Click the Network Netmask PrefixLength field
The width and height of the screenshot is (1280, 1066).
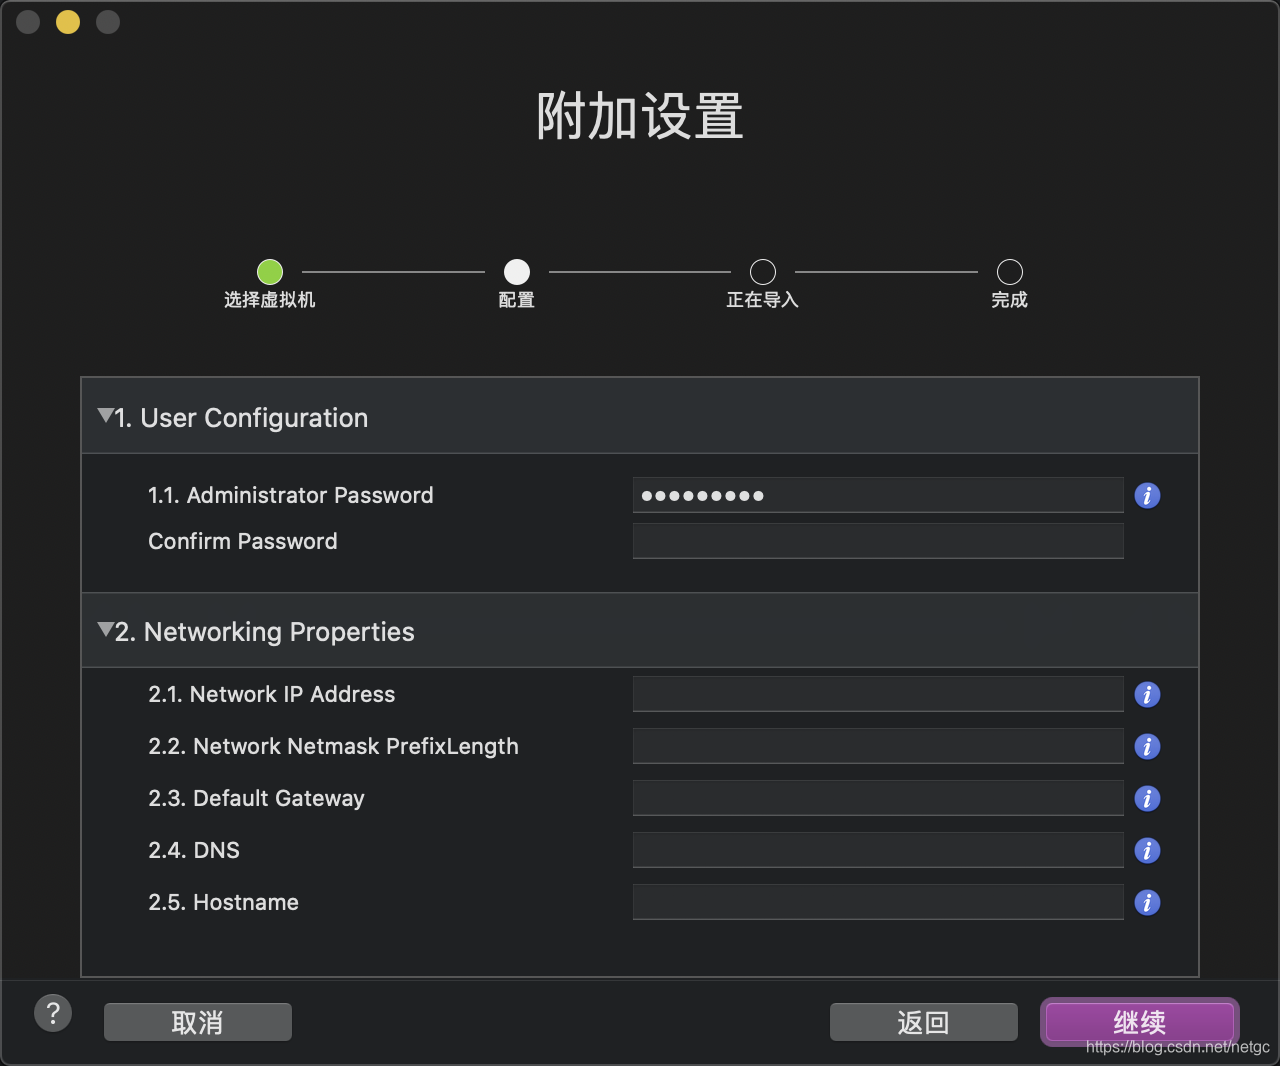tap(878, 746)
